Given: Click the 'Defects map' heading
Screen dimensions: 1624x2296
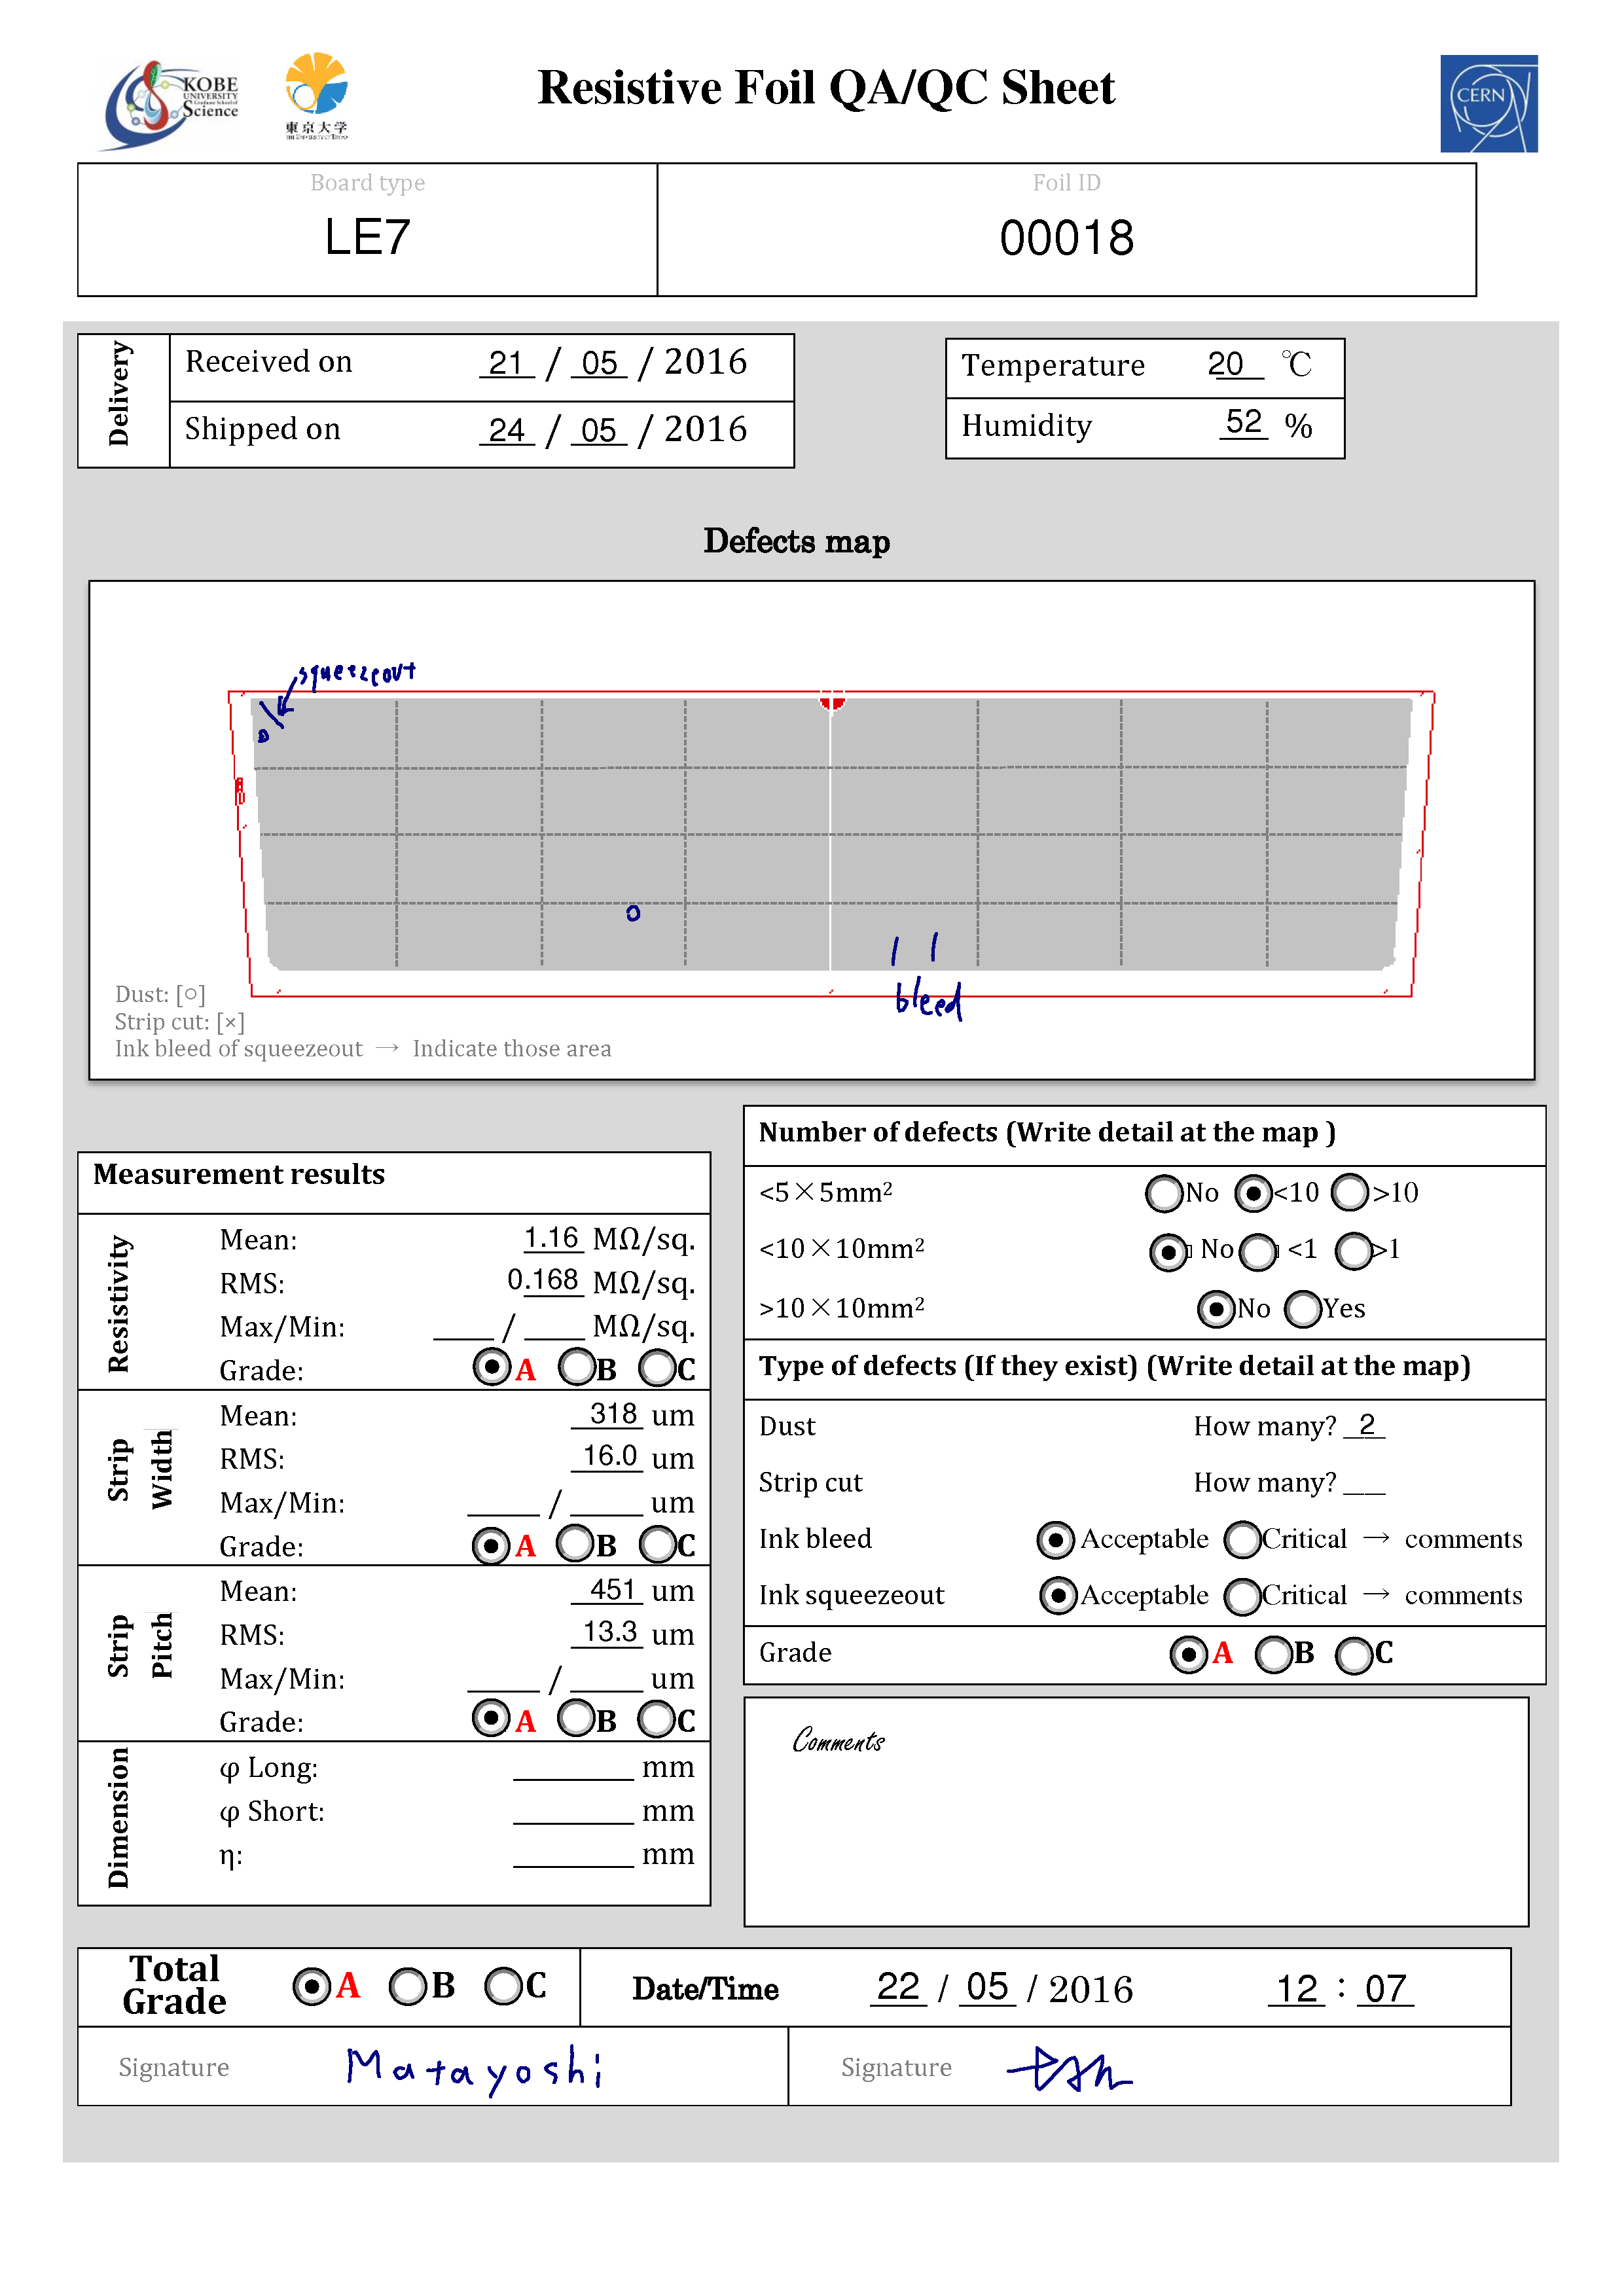Looking at the screenshot, I should click(797, 541).
